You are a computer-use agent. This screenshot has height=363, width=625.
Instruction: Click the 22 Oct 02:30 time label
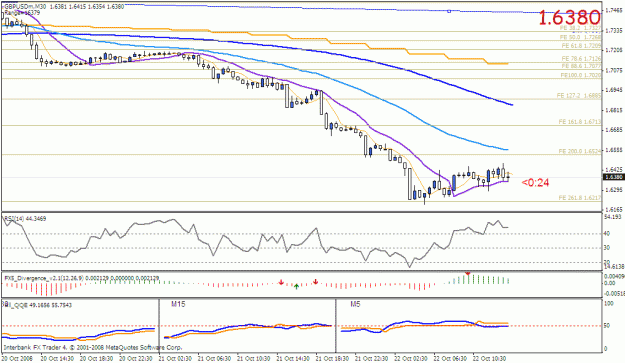[411, 359]
